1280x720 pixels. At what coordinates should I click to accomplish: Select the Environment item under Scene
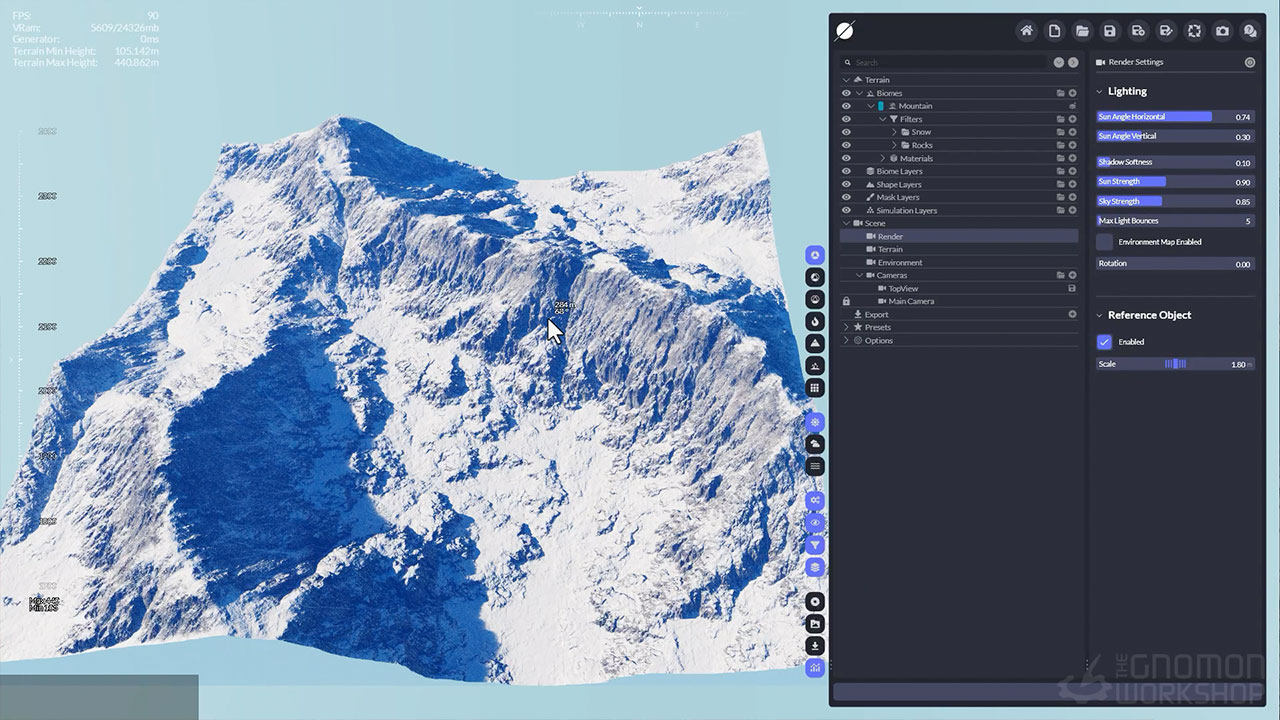(x=900, y=262)
